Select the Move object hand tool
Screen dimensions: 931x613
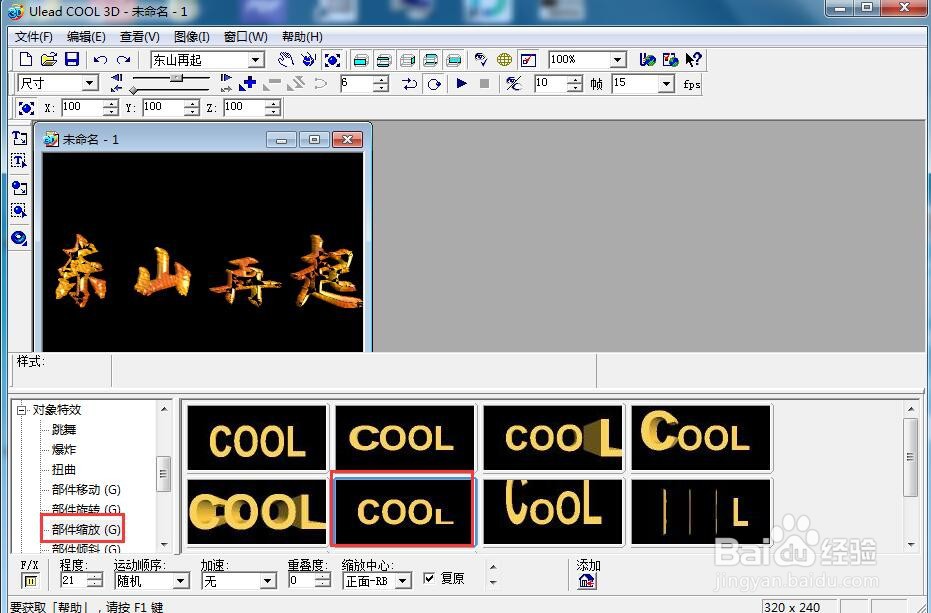286,59
